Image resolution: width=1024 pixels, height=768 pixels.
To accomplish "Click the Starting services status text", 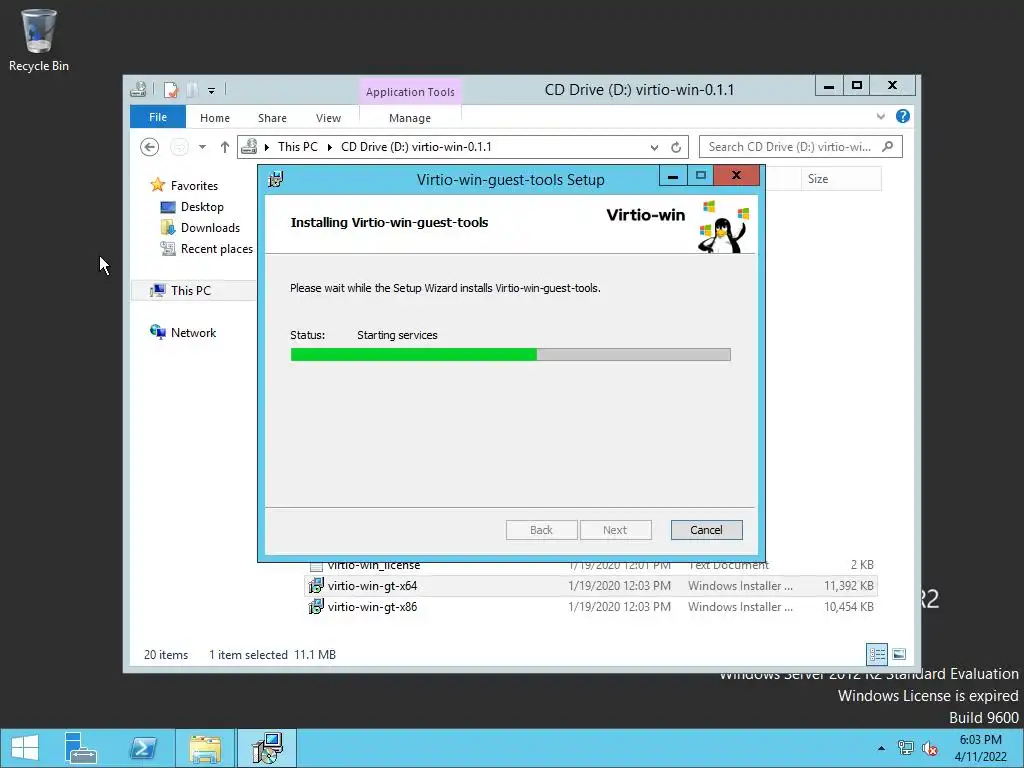I will click(397, 335).
